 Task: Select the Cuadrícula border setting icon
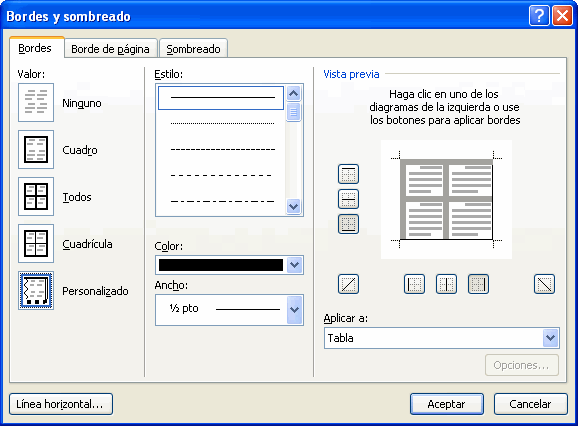pyautogui.click(x=36, y=243)
